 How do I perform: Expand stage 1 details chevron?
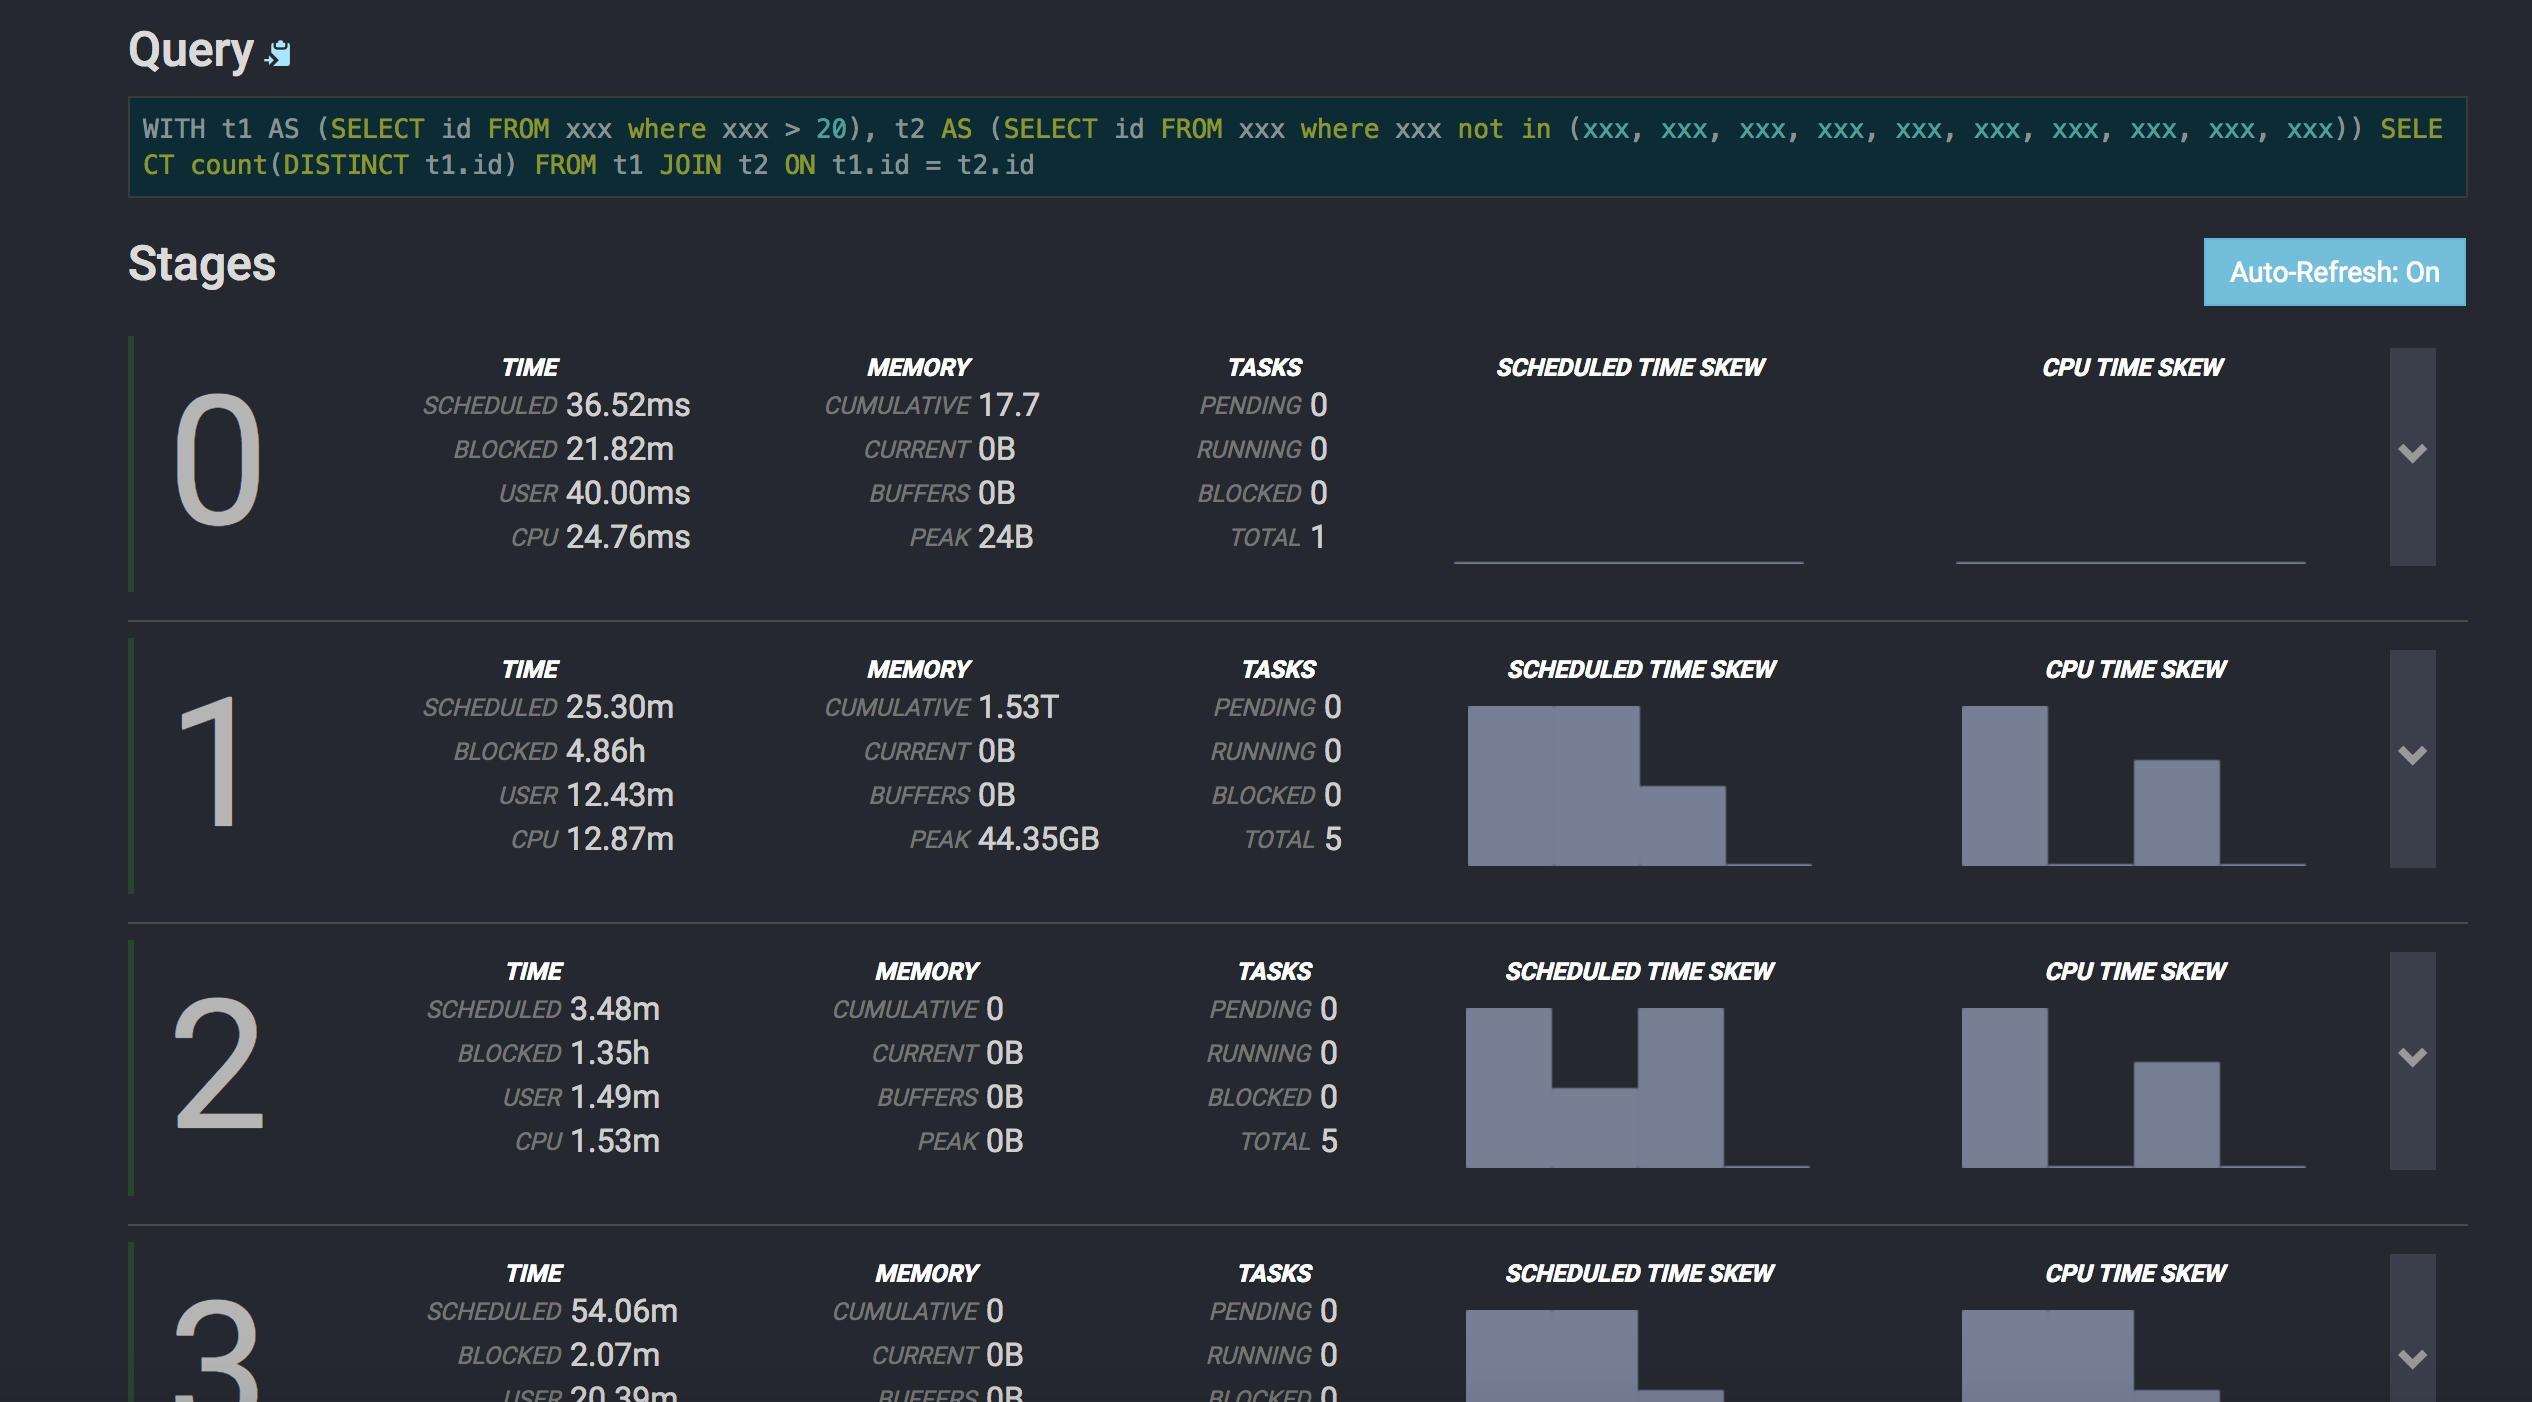pyautogui.click(x=2412, y=757)
